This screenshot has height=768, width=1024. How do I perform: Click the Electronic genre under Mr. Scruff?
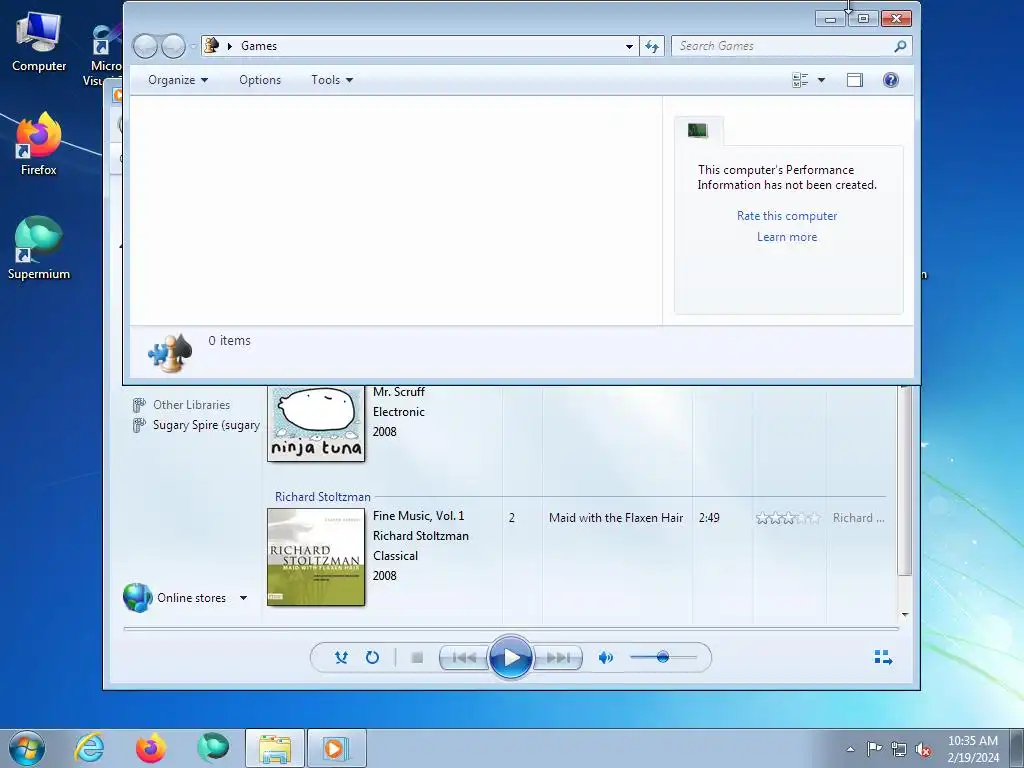[399, 412]
